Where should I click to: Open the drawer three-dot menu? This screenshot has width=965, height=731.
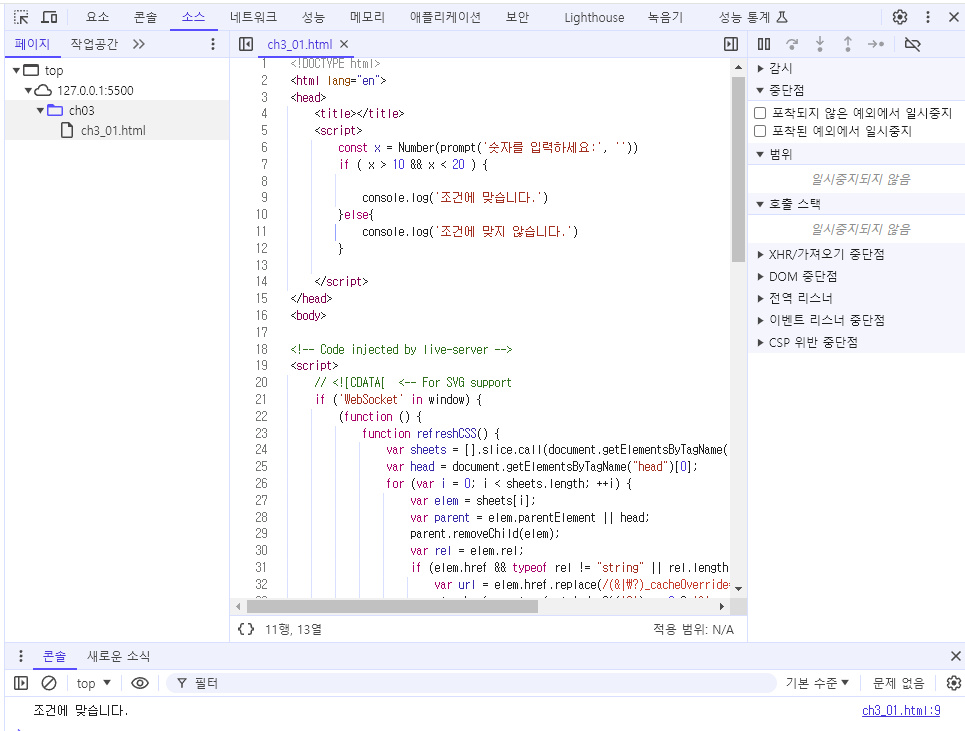point(21,656)
